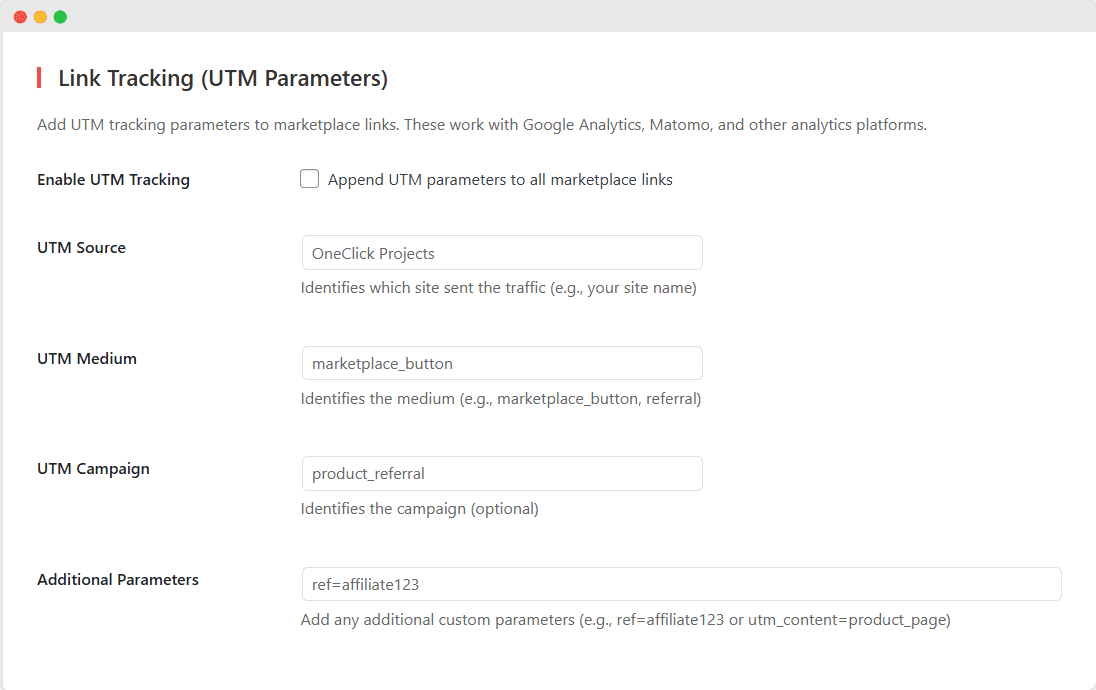
Task: Select the ref=affiliate123 parameter text
Action: (366, 584)
